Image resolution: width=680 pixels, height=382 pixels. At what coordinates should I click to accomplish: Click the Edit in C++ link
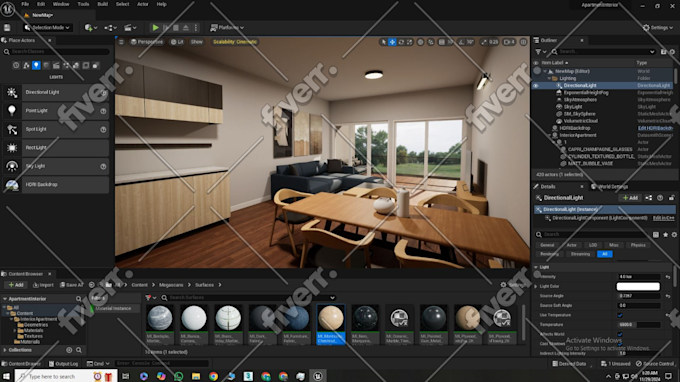(664, 218)
